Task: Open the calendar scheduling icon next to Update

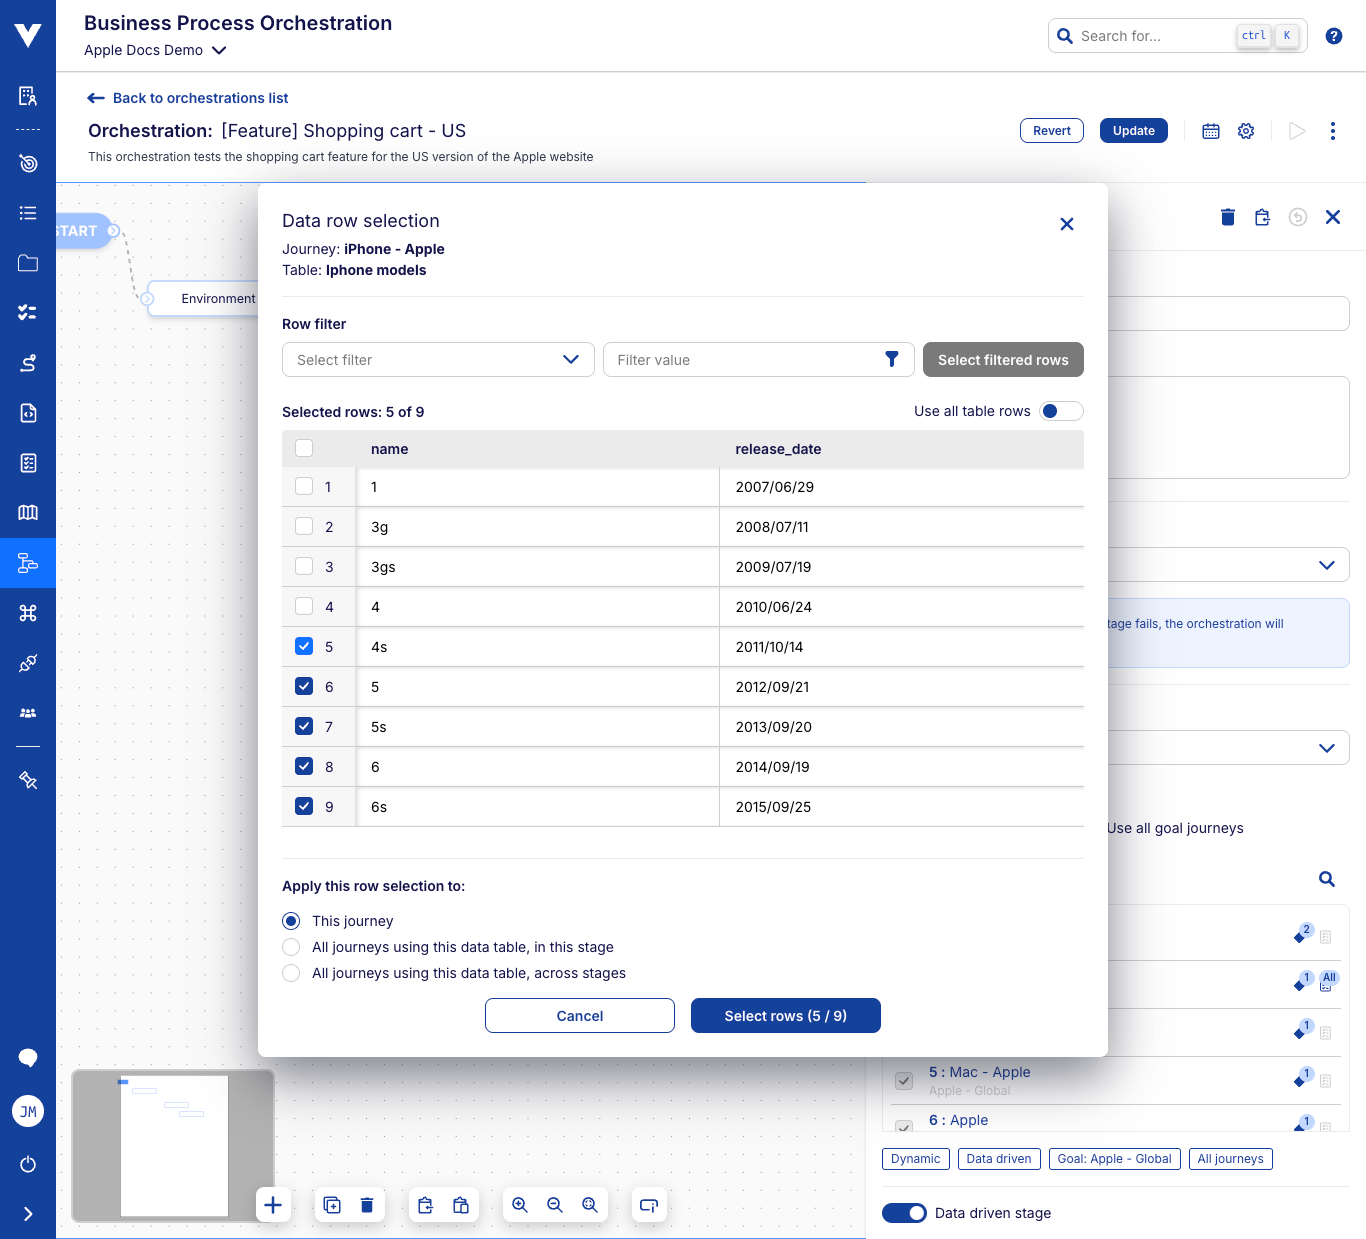Action: [x=1210, y=130]
